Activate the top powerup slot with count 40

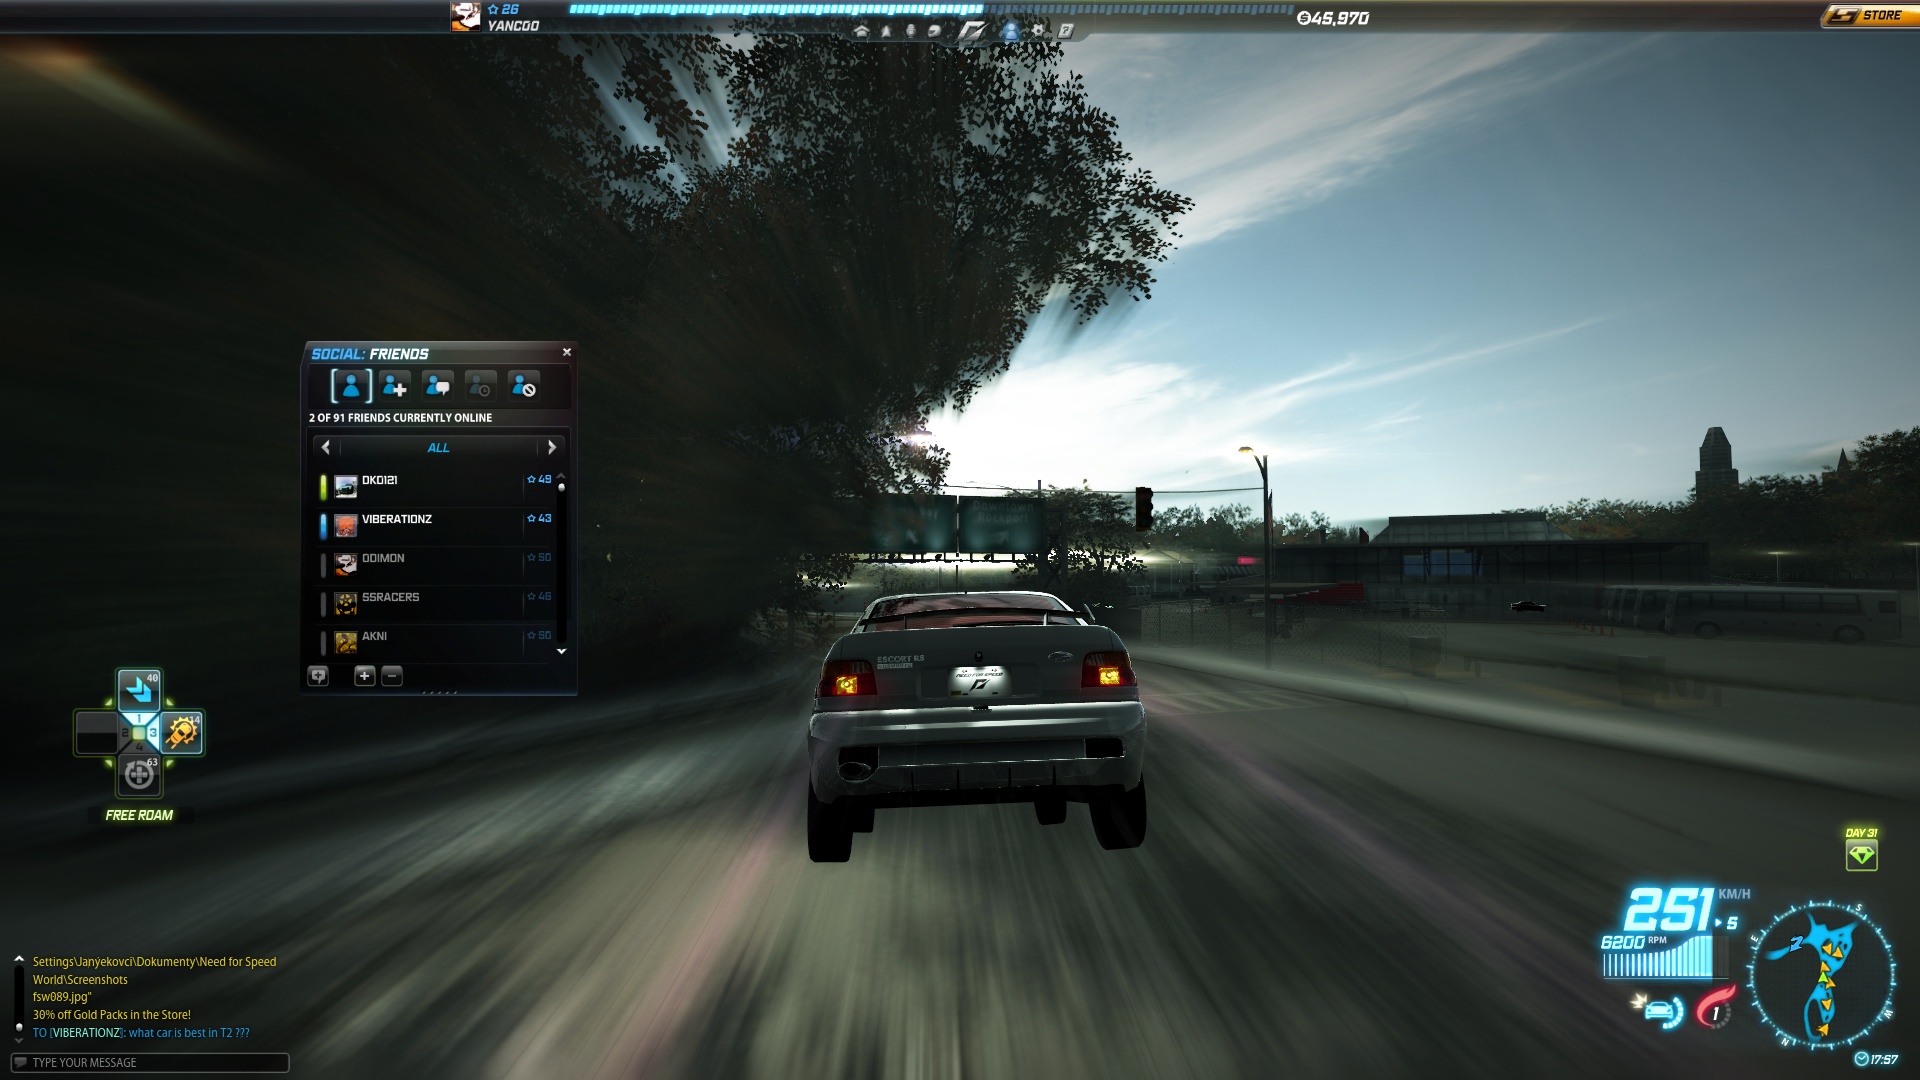139,690
